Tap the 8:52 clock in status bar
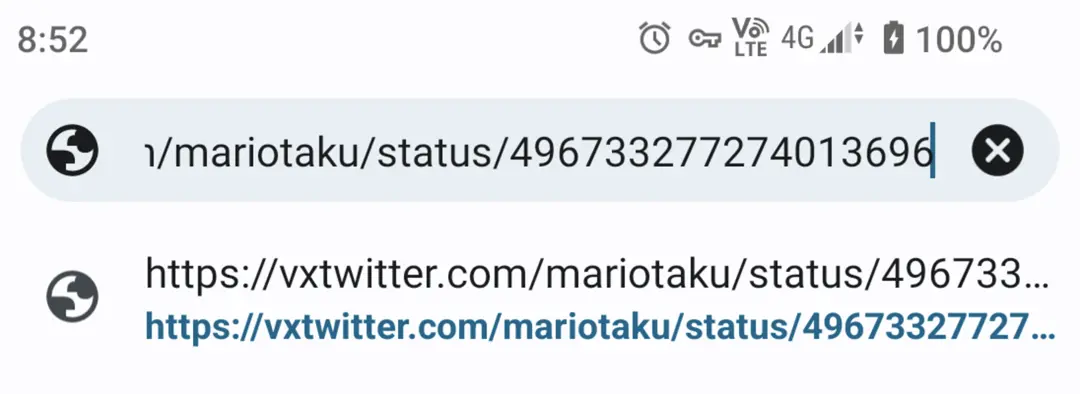 [x=53, y=41]
